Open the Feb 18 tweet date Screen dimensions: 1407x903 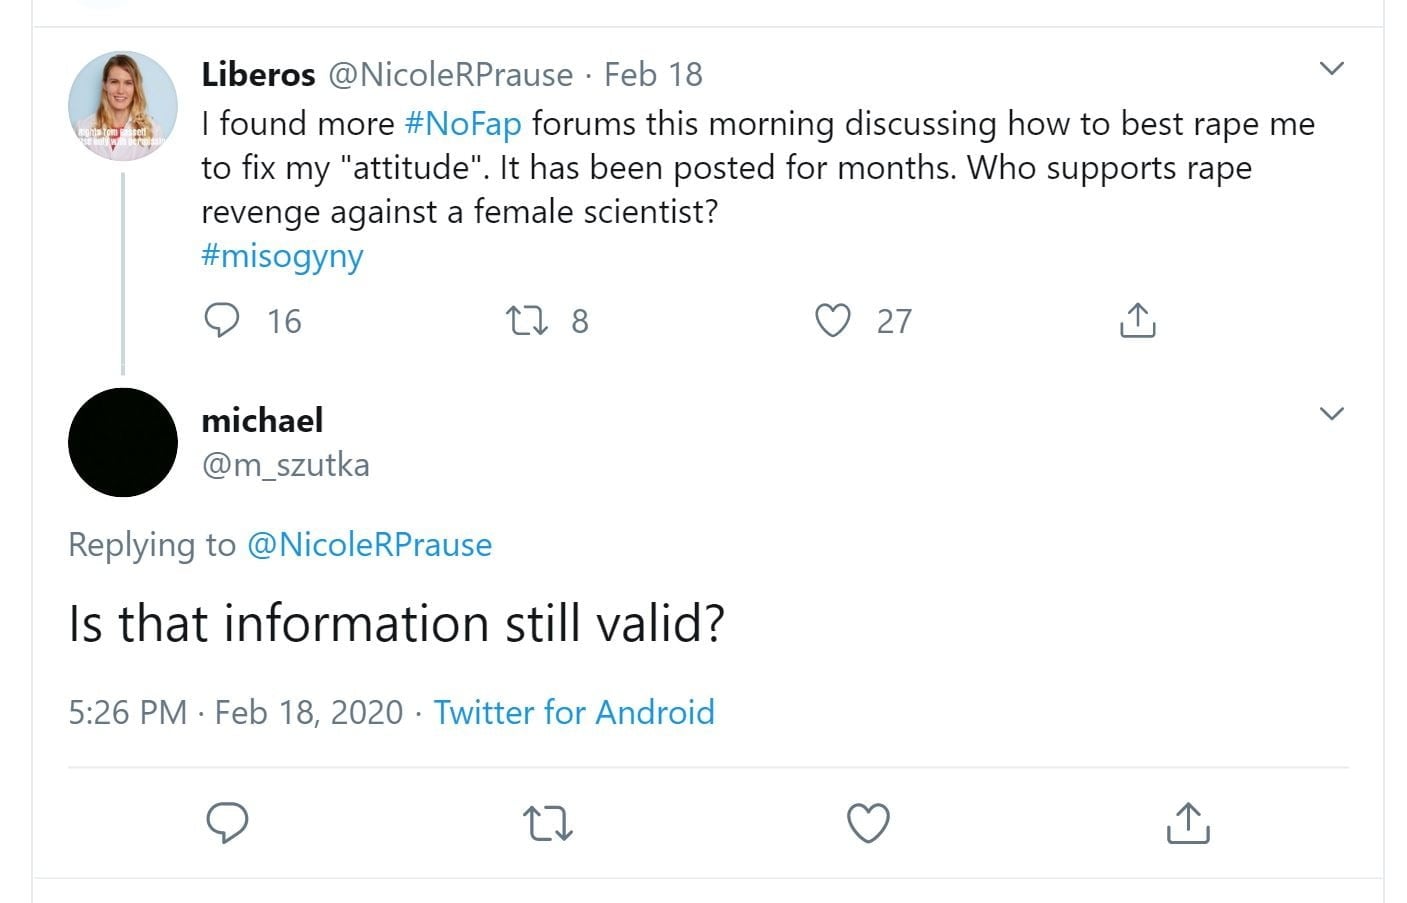pos(653,74)
